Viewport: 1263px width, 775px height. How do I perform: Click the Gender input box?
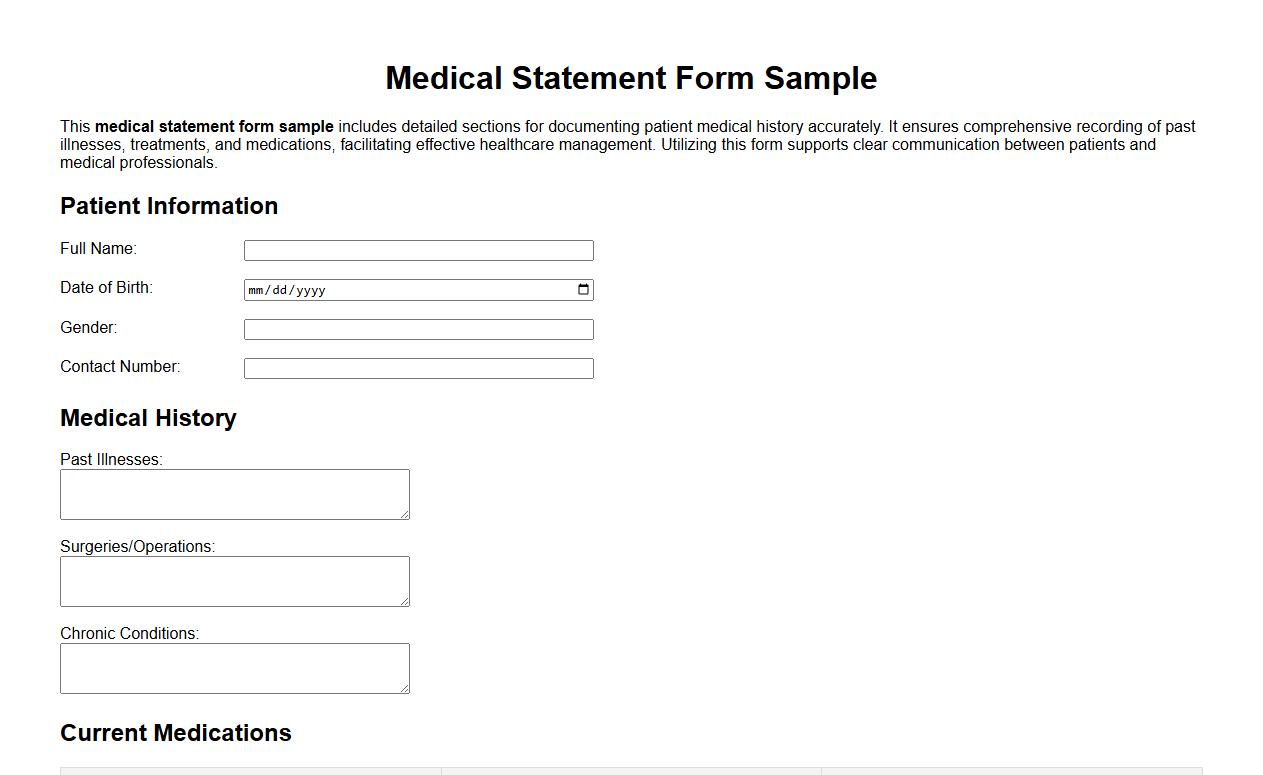[419, 328]
